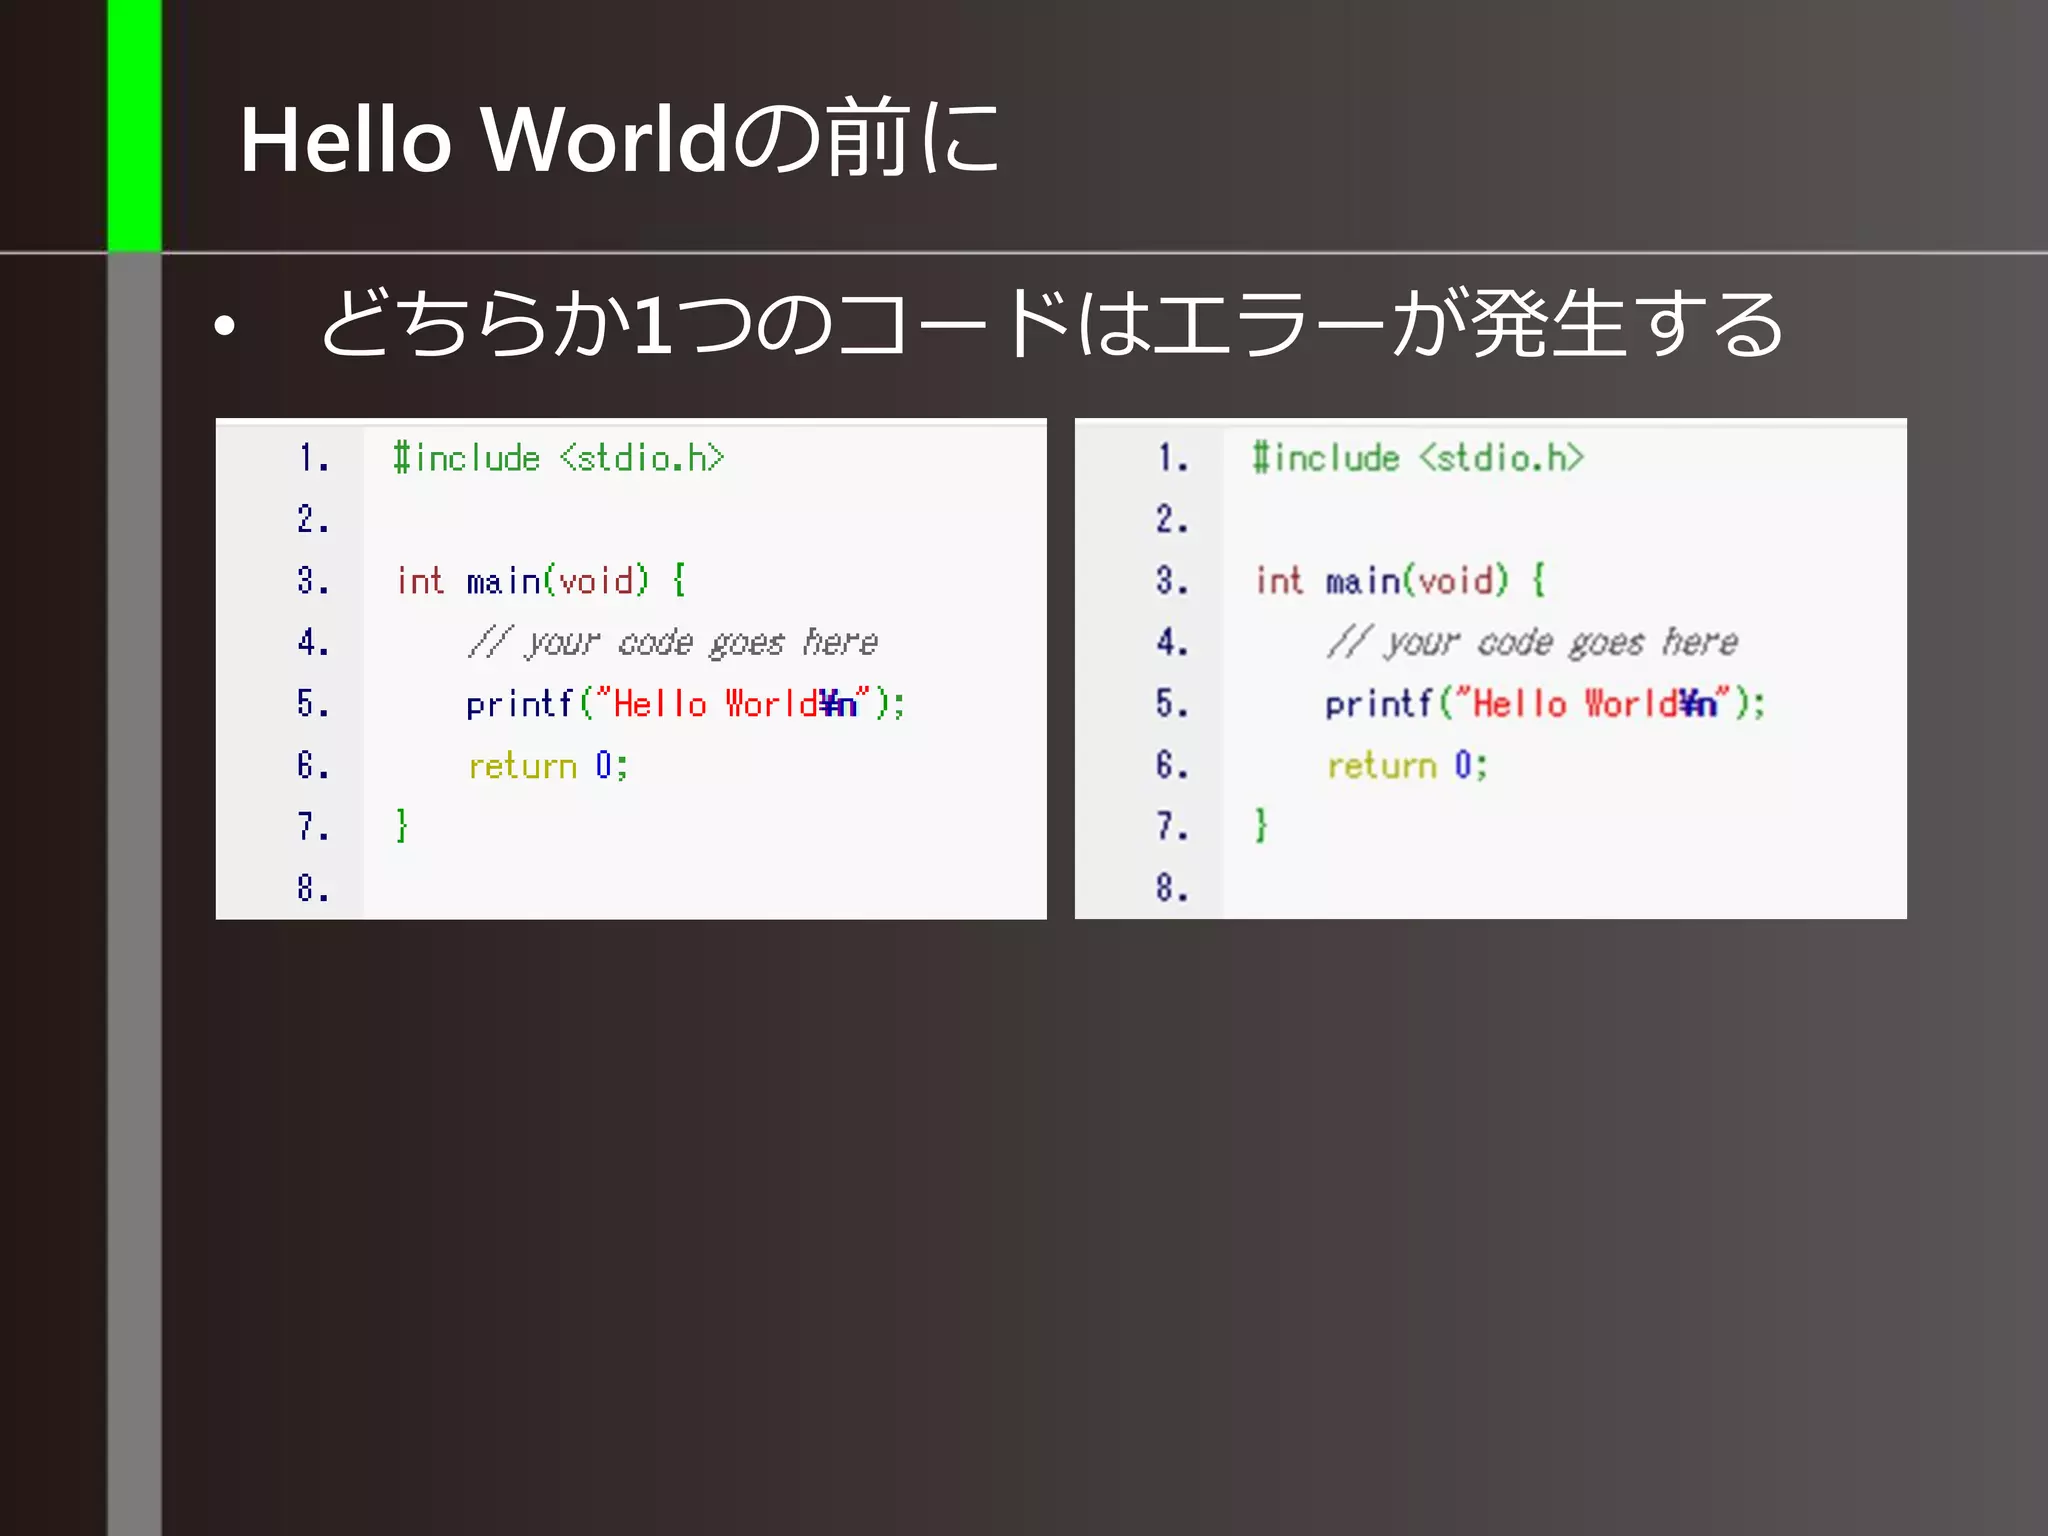Click line number '2.' in right code box
This screenshot has width=2048, height=1536.
point(1172,519)
